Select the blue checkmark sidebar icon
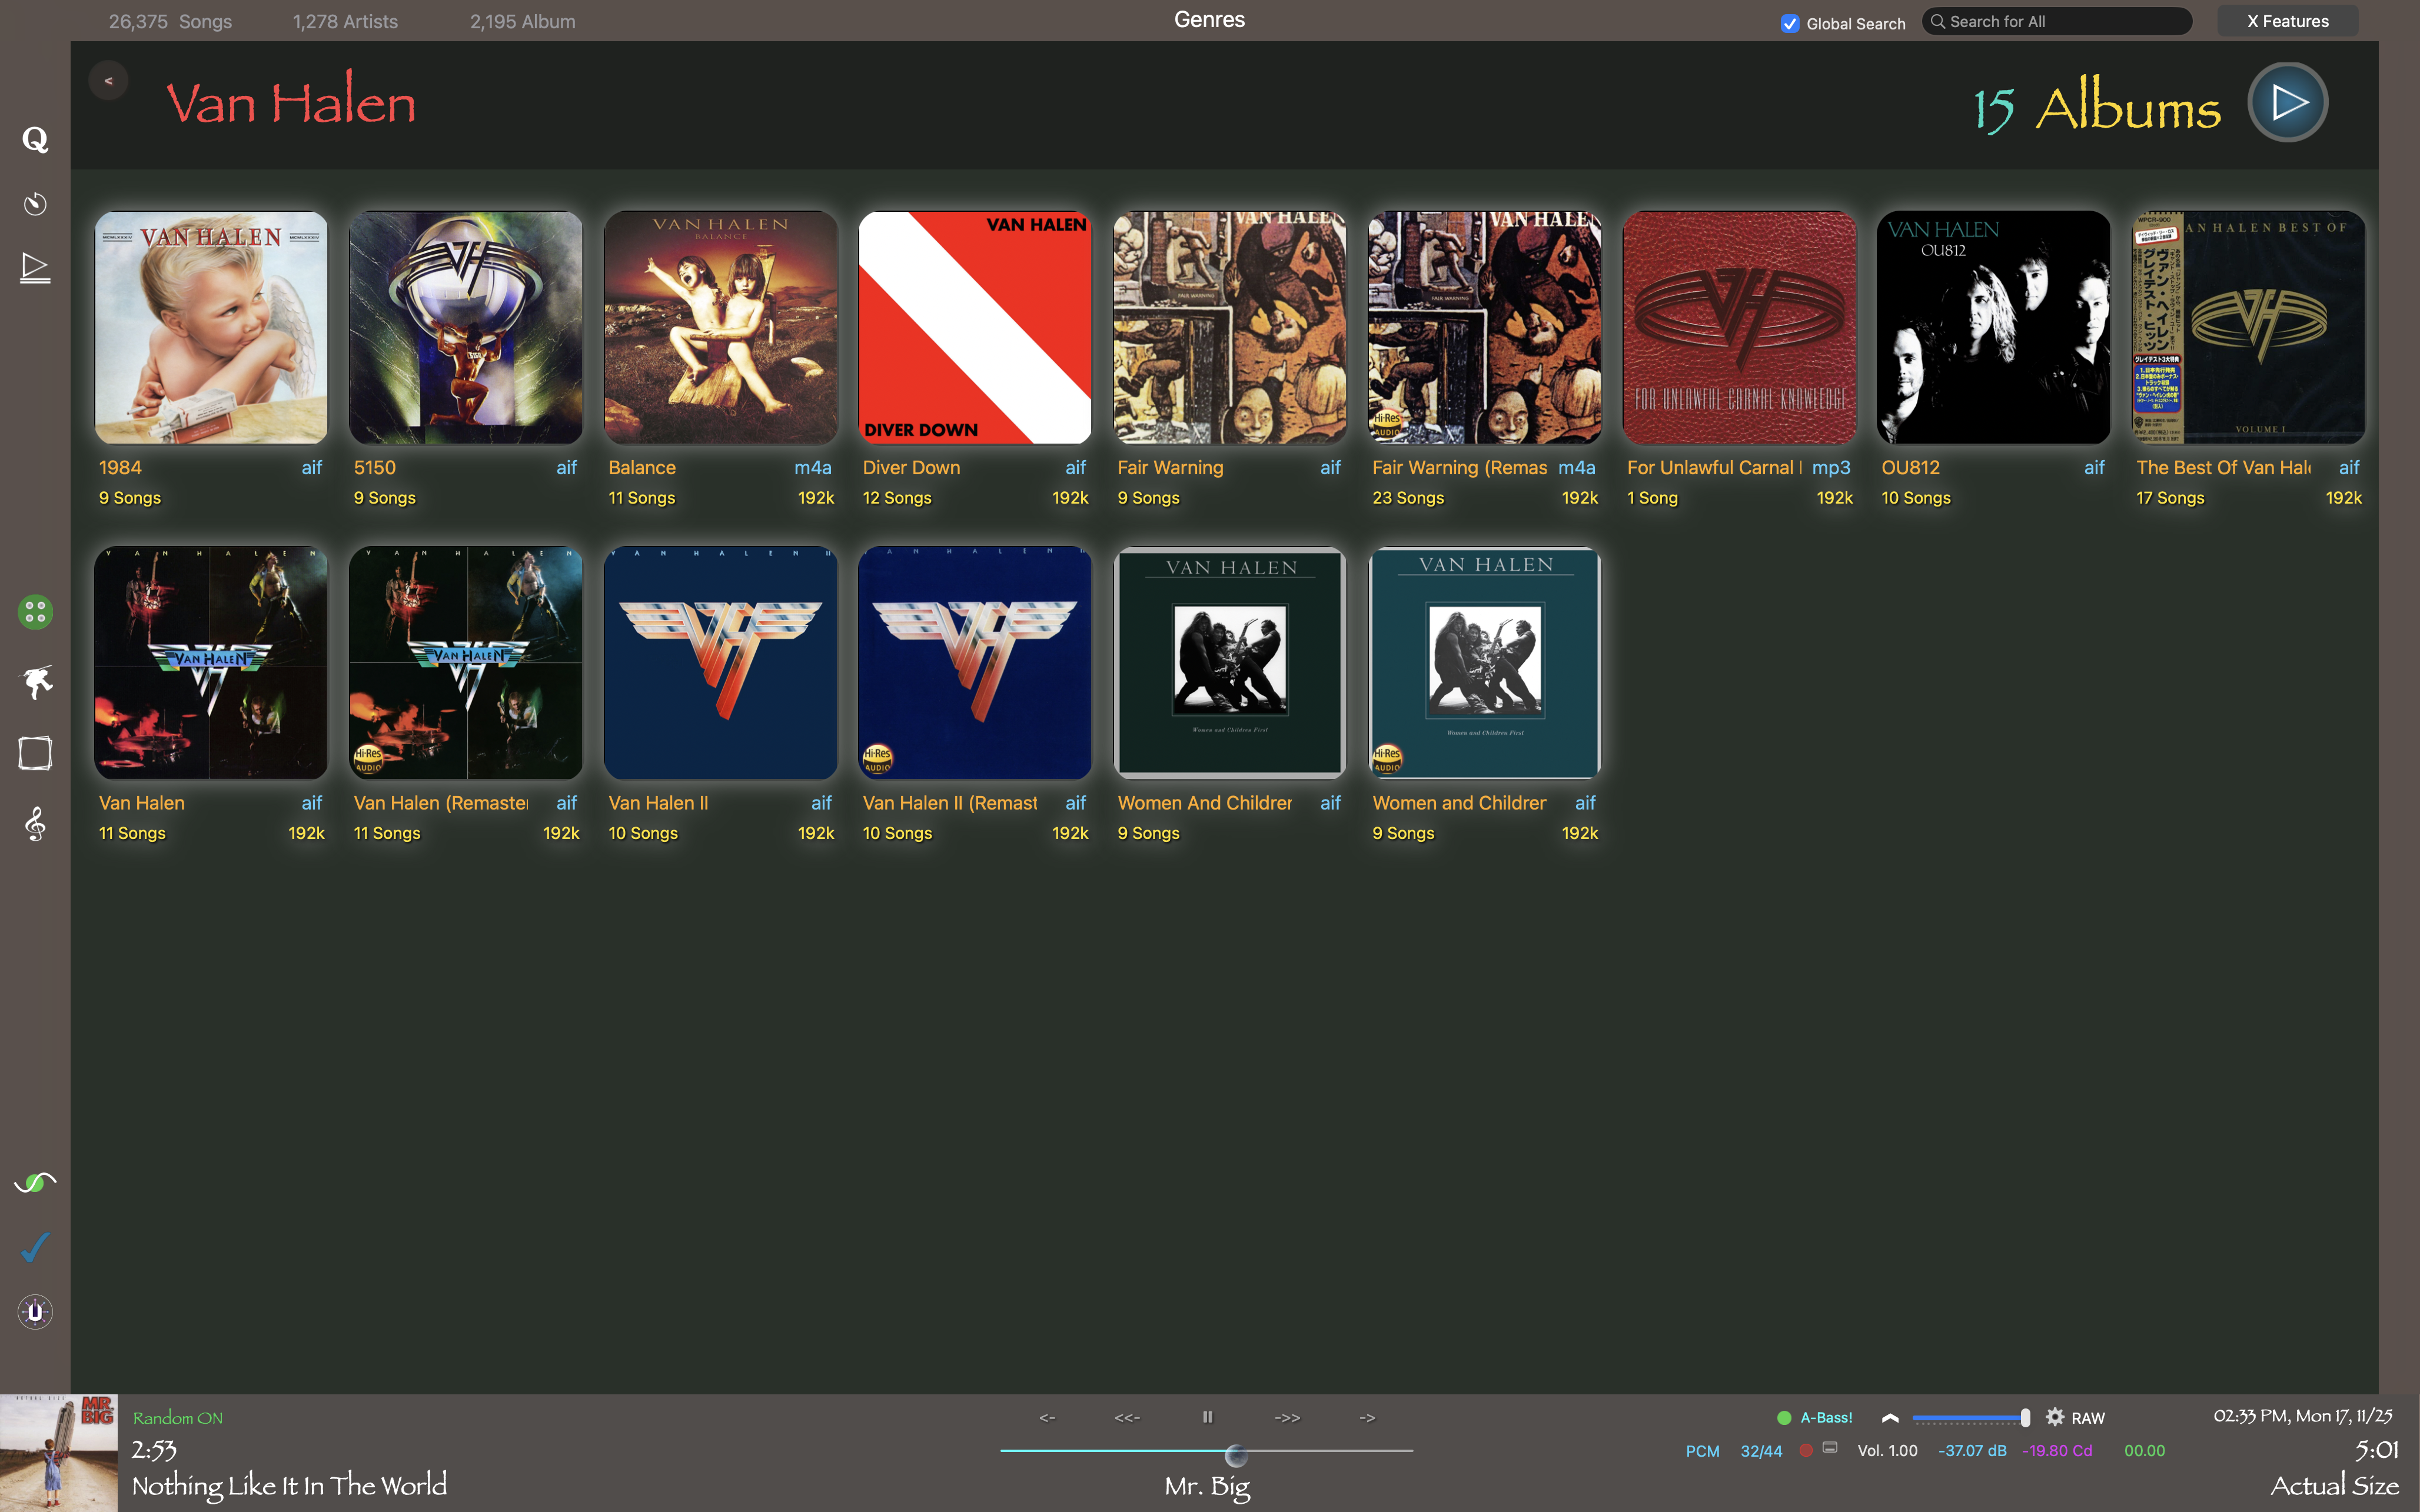Viewport: 2420px width, 1512px height. point(35,1247)
